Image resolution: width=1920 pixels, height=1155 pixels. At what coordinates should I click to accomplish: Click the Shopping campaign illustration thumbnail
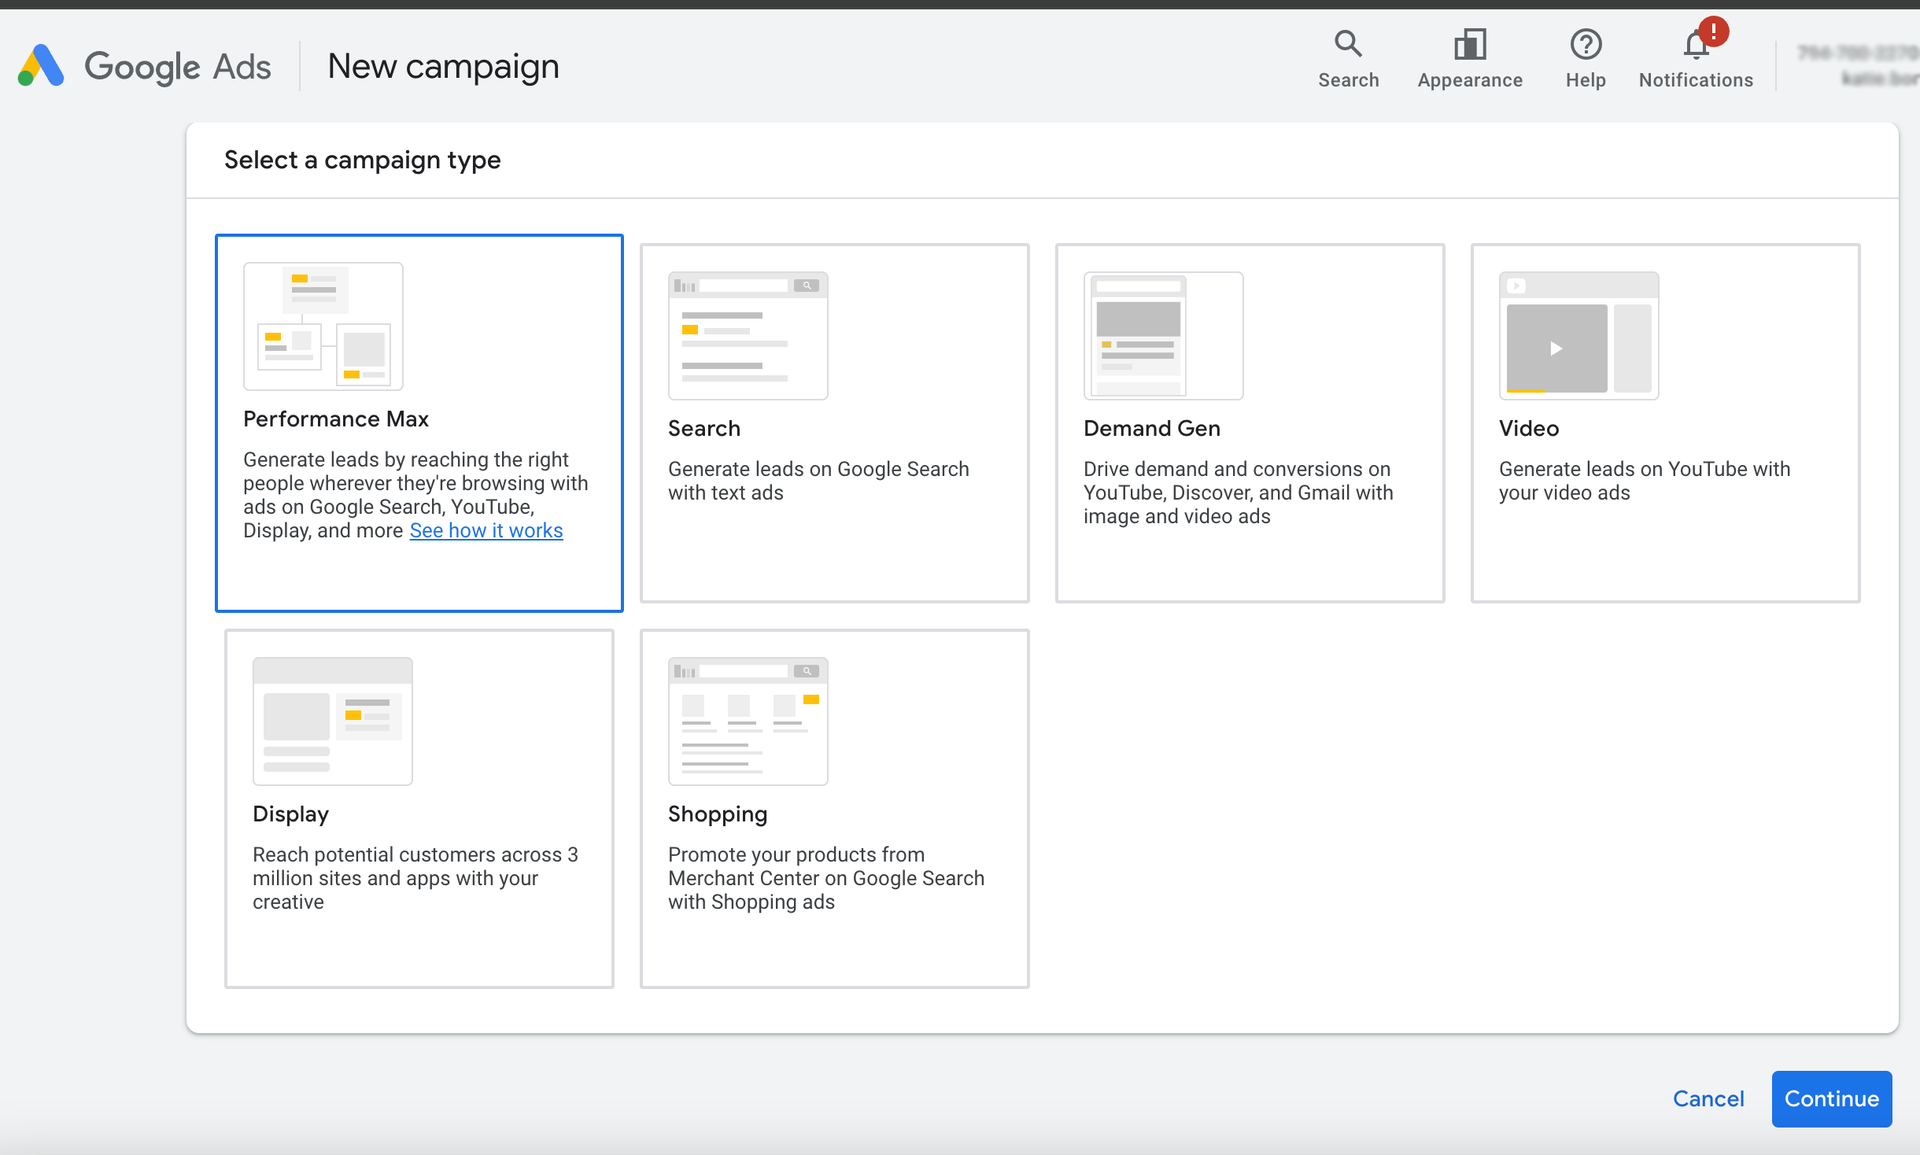point(748,721)
